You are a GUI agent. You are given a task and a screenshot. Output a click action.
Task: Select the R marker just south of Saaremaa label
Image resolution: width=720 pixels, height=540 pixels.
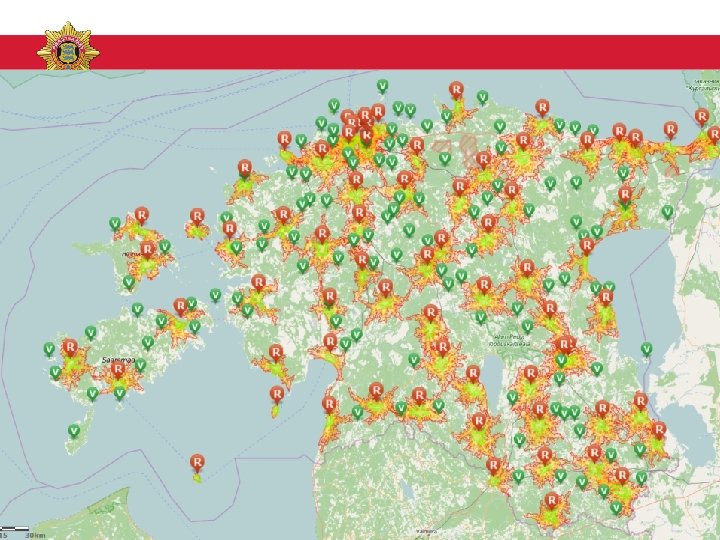[118, 369]
